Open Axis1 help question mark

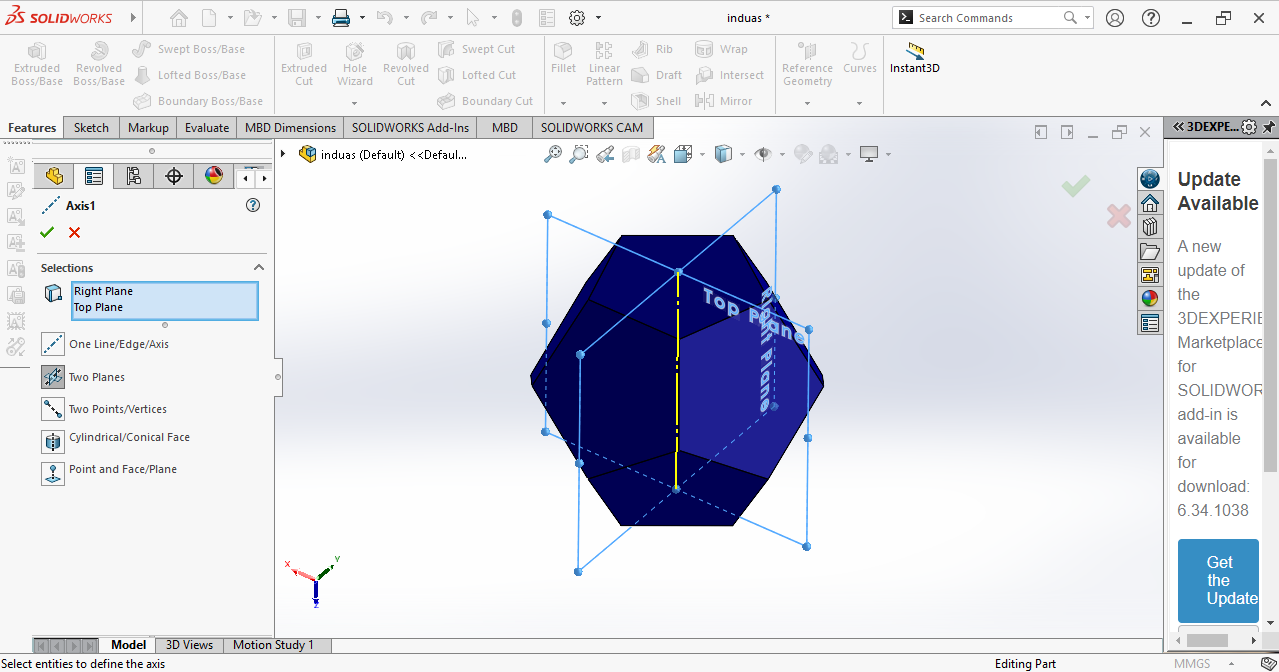pos(253,205)
